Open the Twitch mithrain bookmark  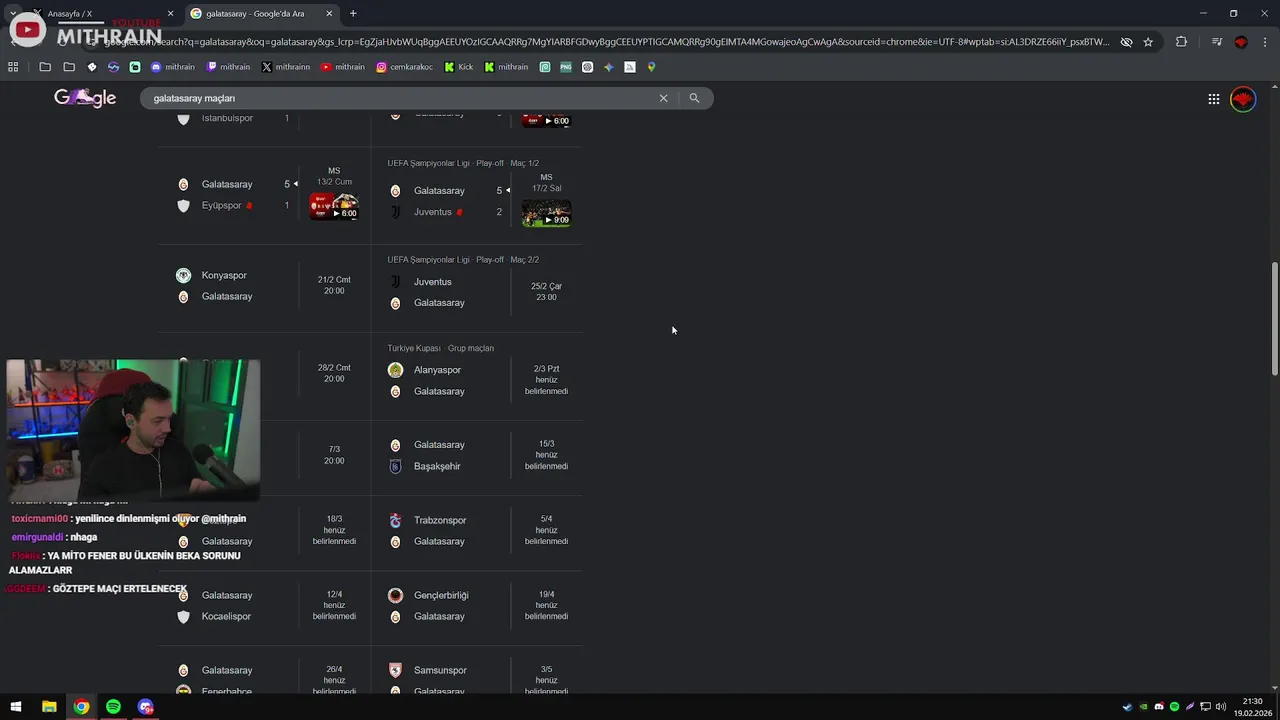click(229, 67)
